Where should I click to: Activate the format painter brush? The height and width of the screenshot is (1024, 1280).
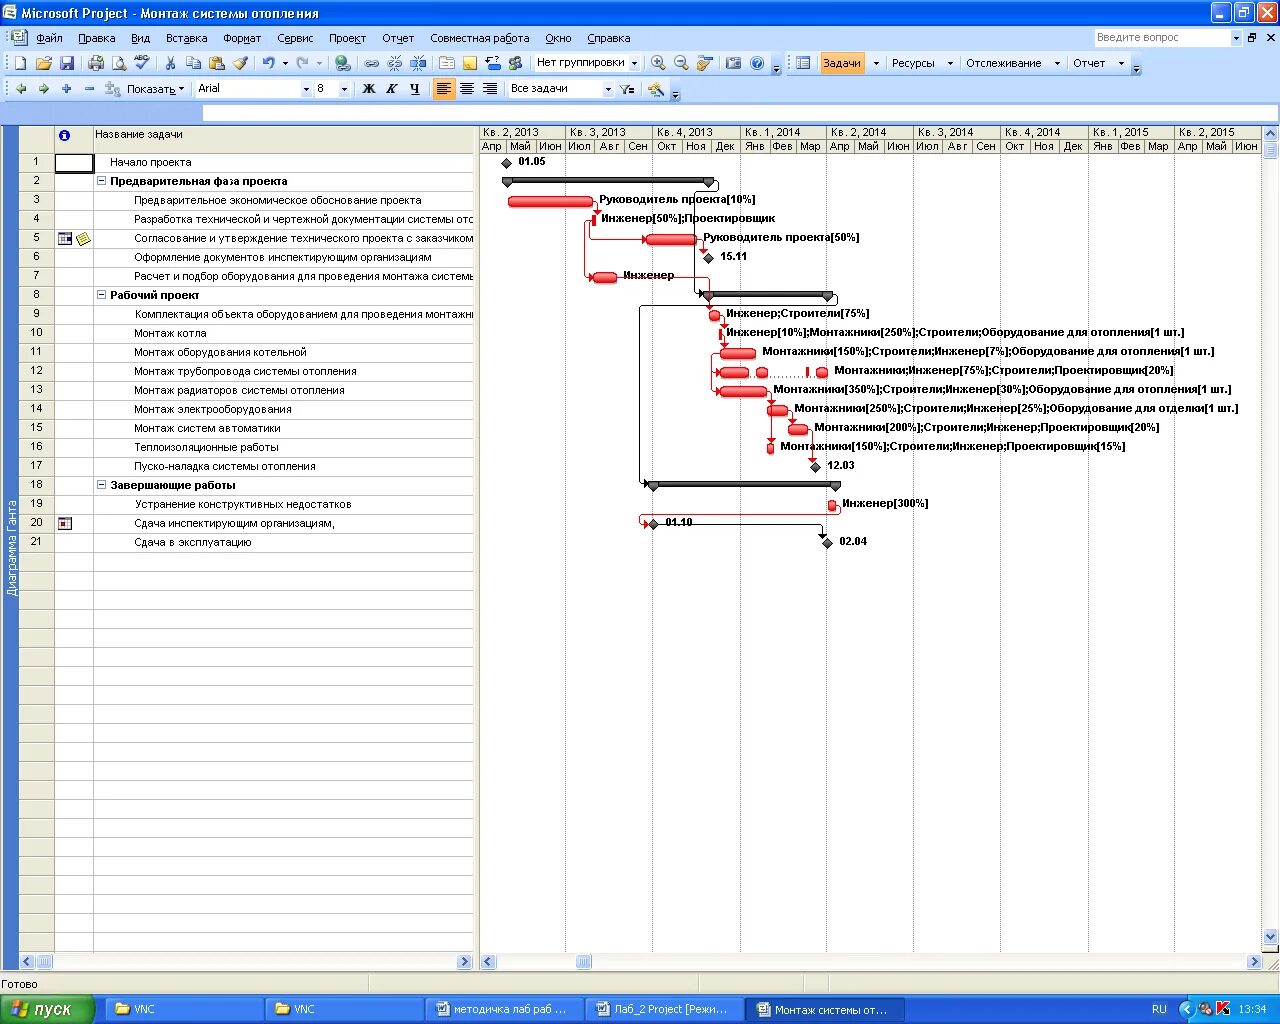[240, 63]
